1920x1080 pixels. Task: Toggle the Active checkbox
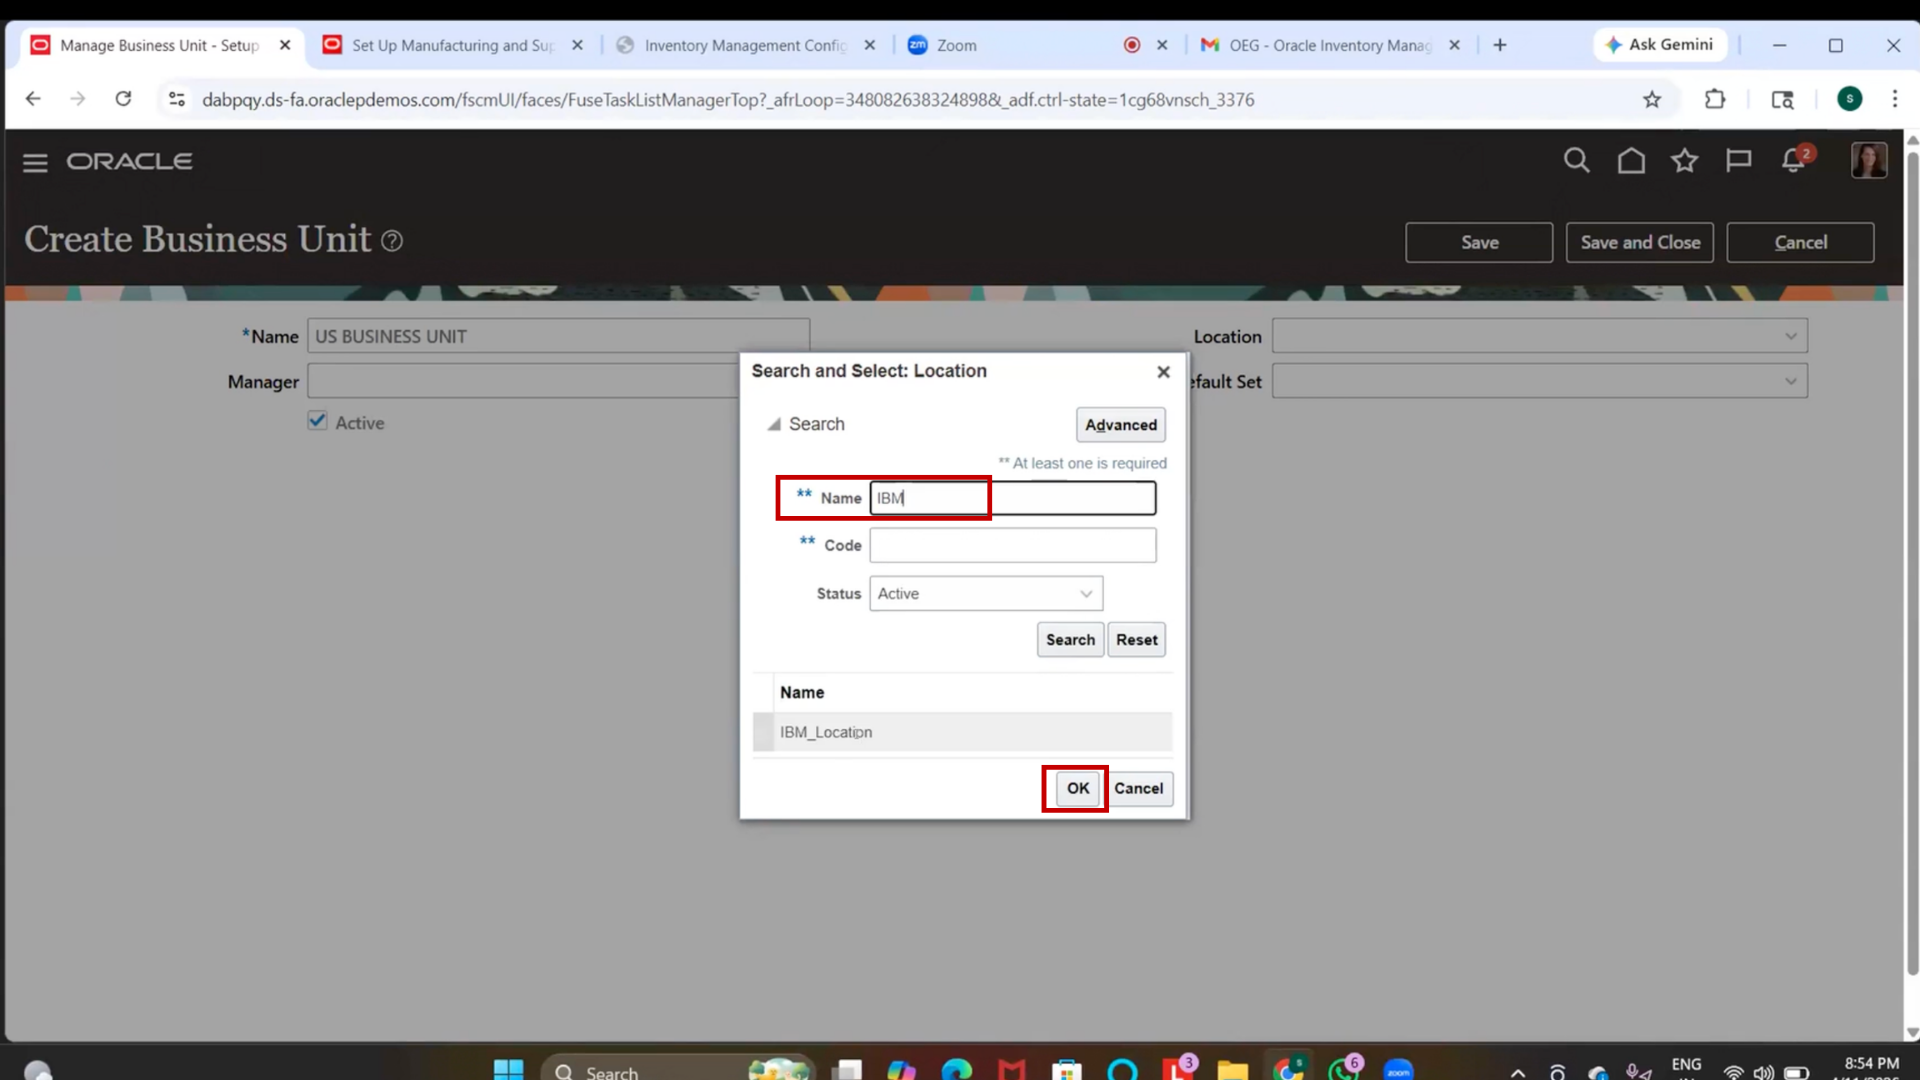[317, 421]
